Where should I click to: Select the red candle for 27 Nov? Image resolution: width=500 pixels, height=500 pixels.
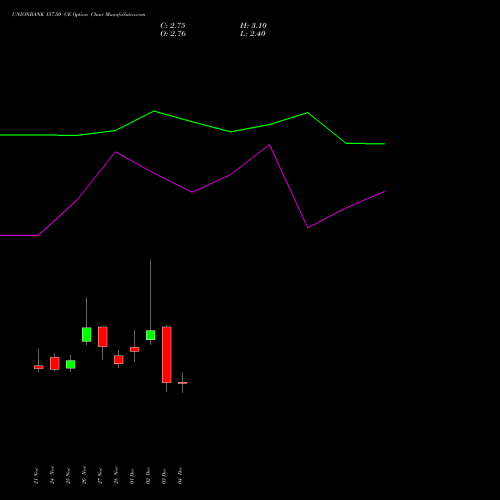click(x=103, y=337)
